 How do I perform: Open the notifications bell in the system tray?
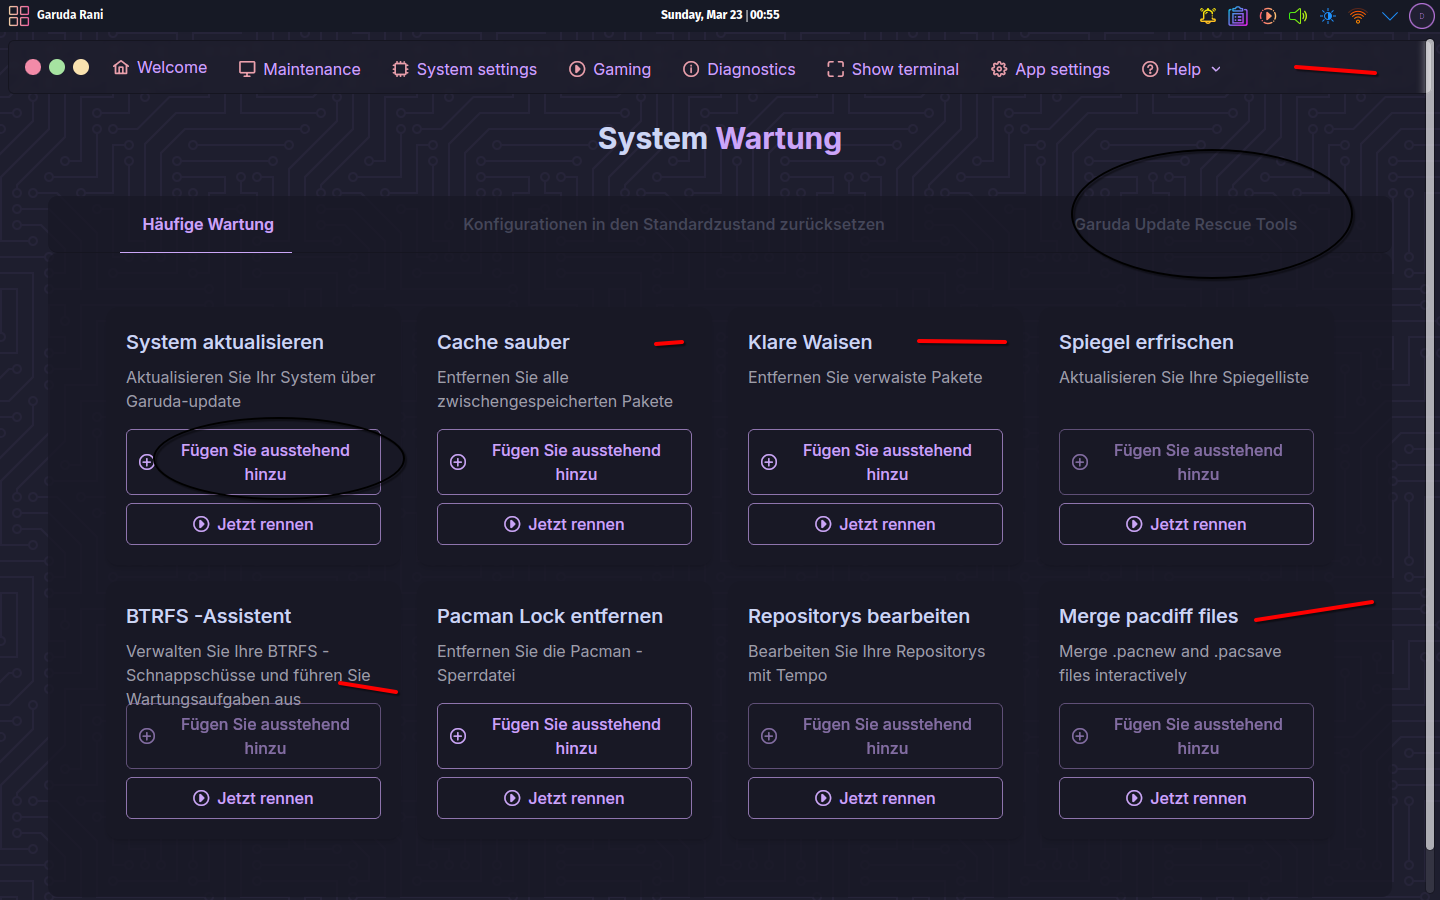(x=1208, y=15)
